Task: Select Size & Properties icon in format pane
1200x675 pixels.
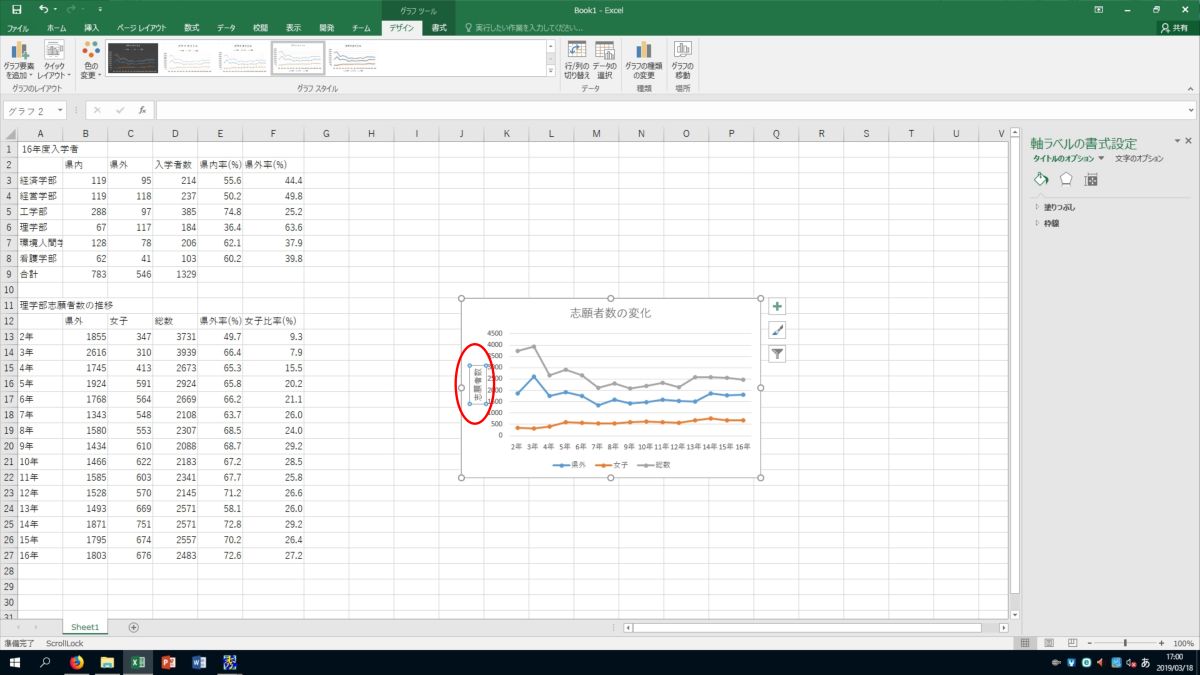Action: (1091, 179)
